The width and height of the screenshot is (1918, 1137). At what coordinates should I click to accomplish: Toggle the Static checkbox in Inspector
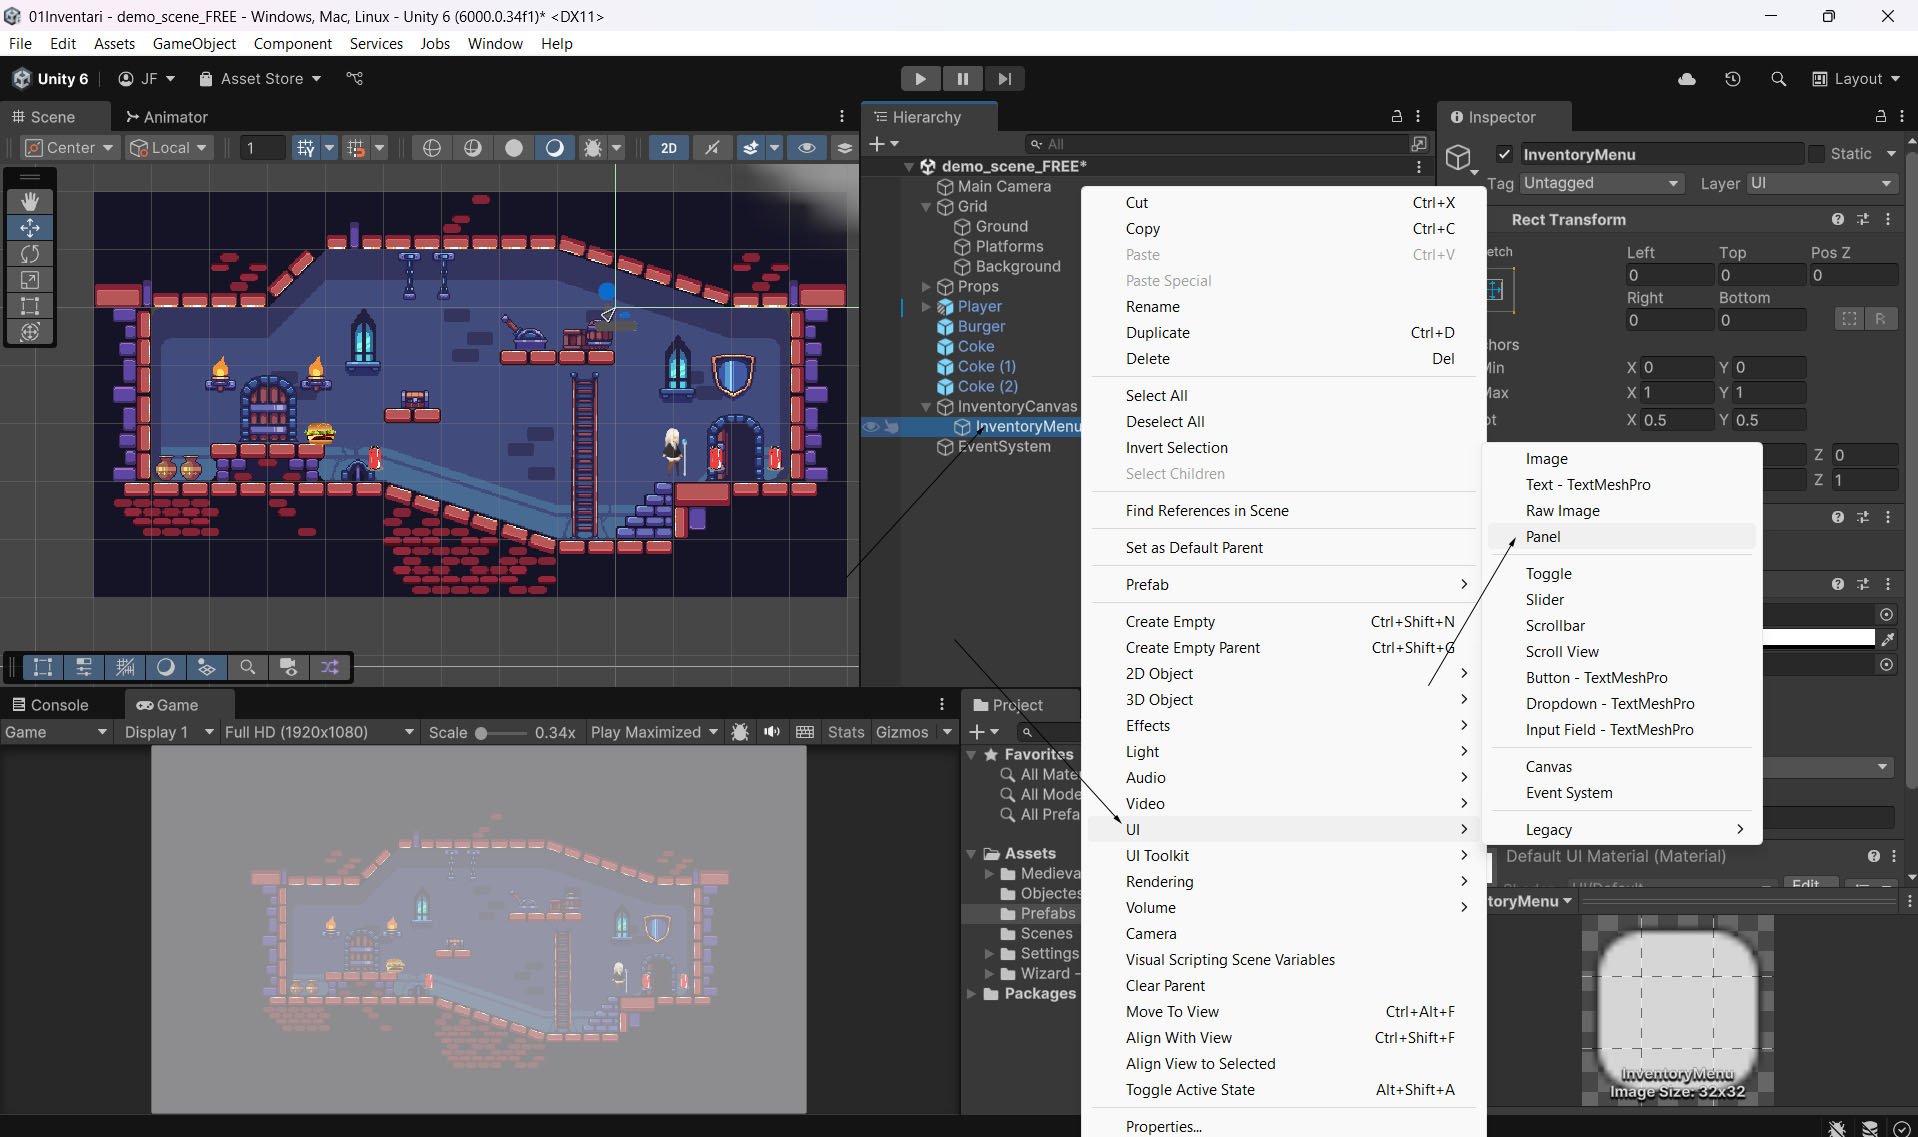1817,154
